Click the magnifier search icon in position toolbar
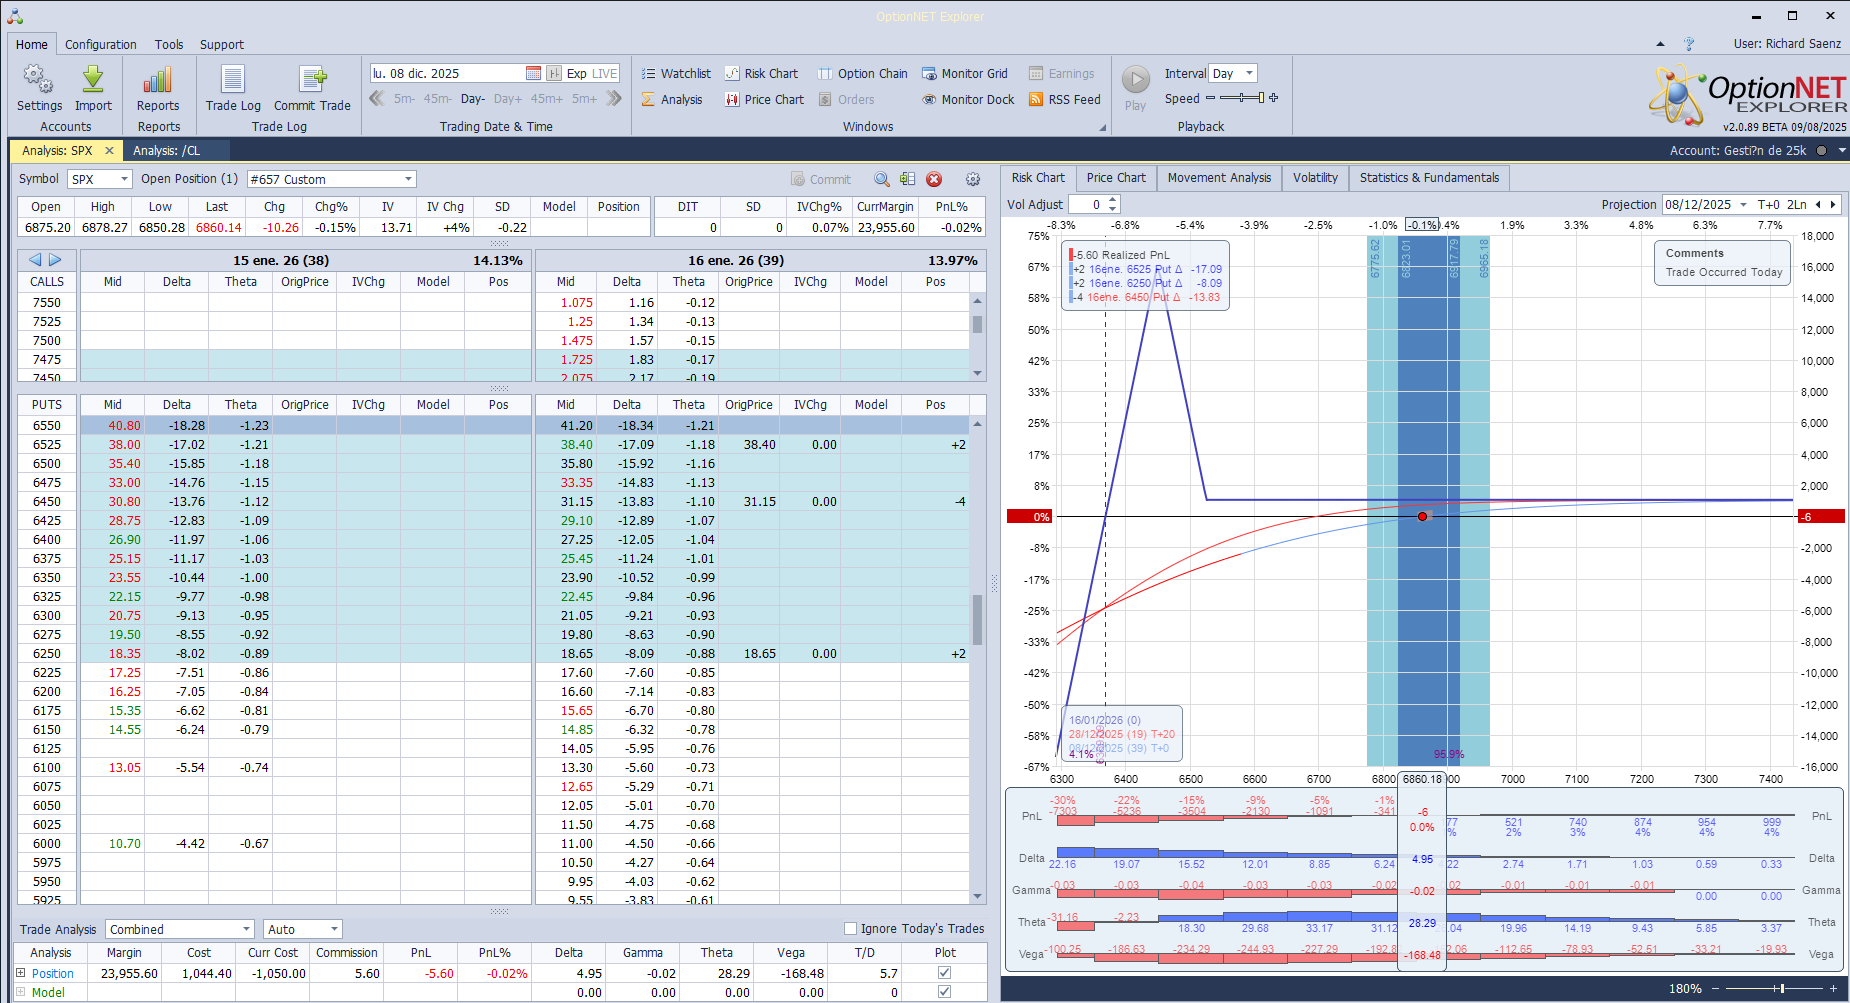 pos(882,179)
